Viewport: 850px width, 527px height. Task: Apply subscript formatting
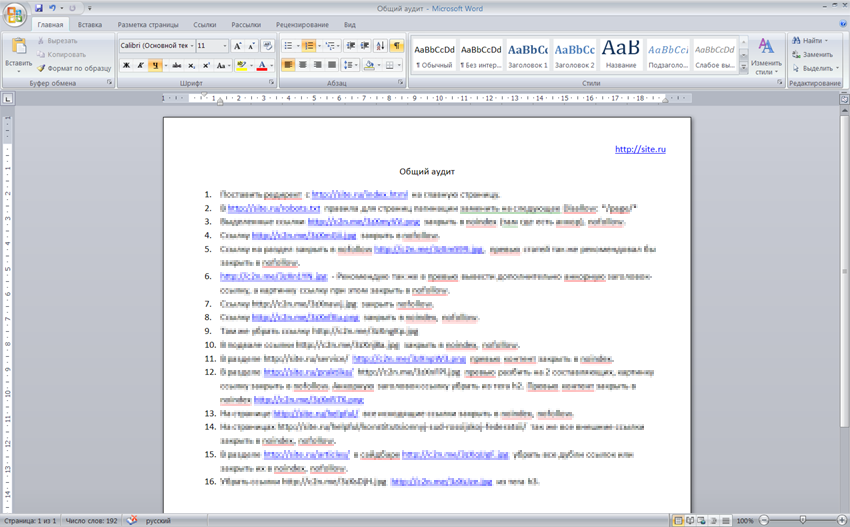[x=191, y=65]
